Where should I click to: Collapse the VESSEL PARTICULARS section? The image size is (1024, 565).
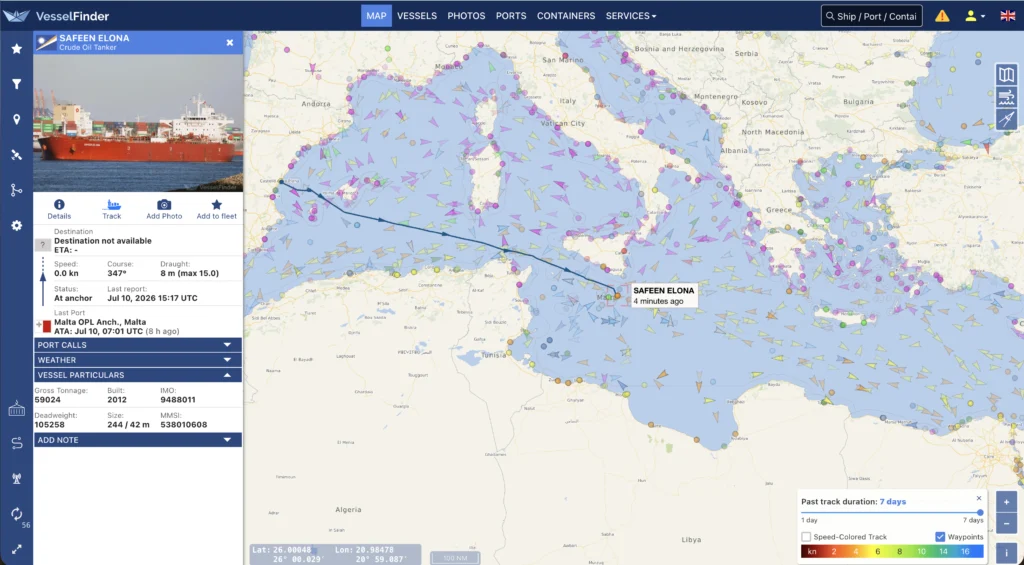[138, 375]
